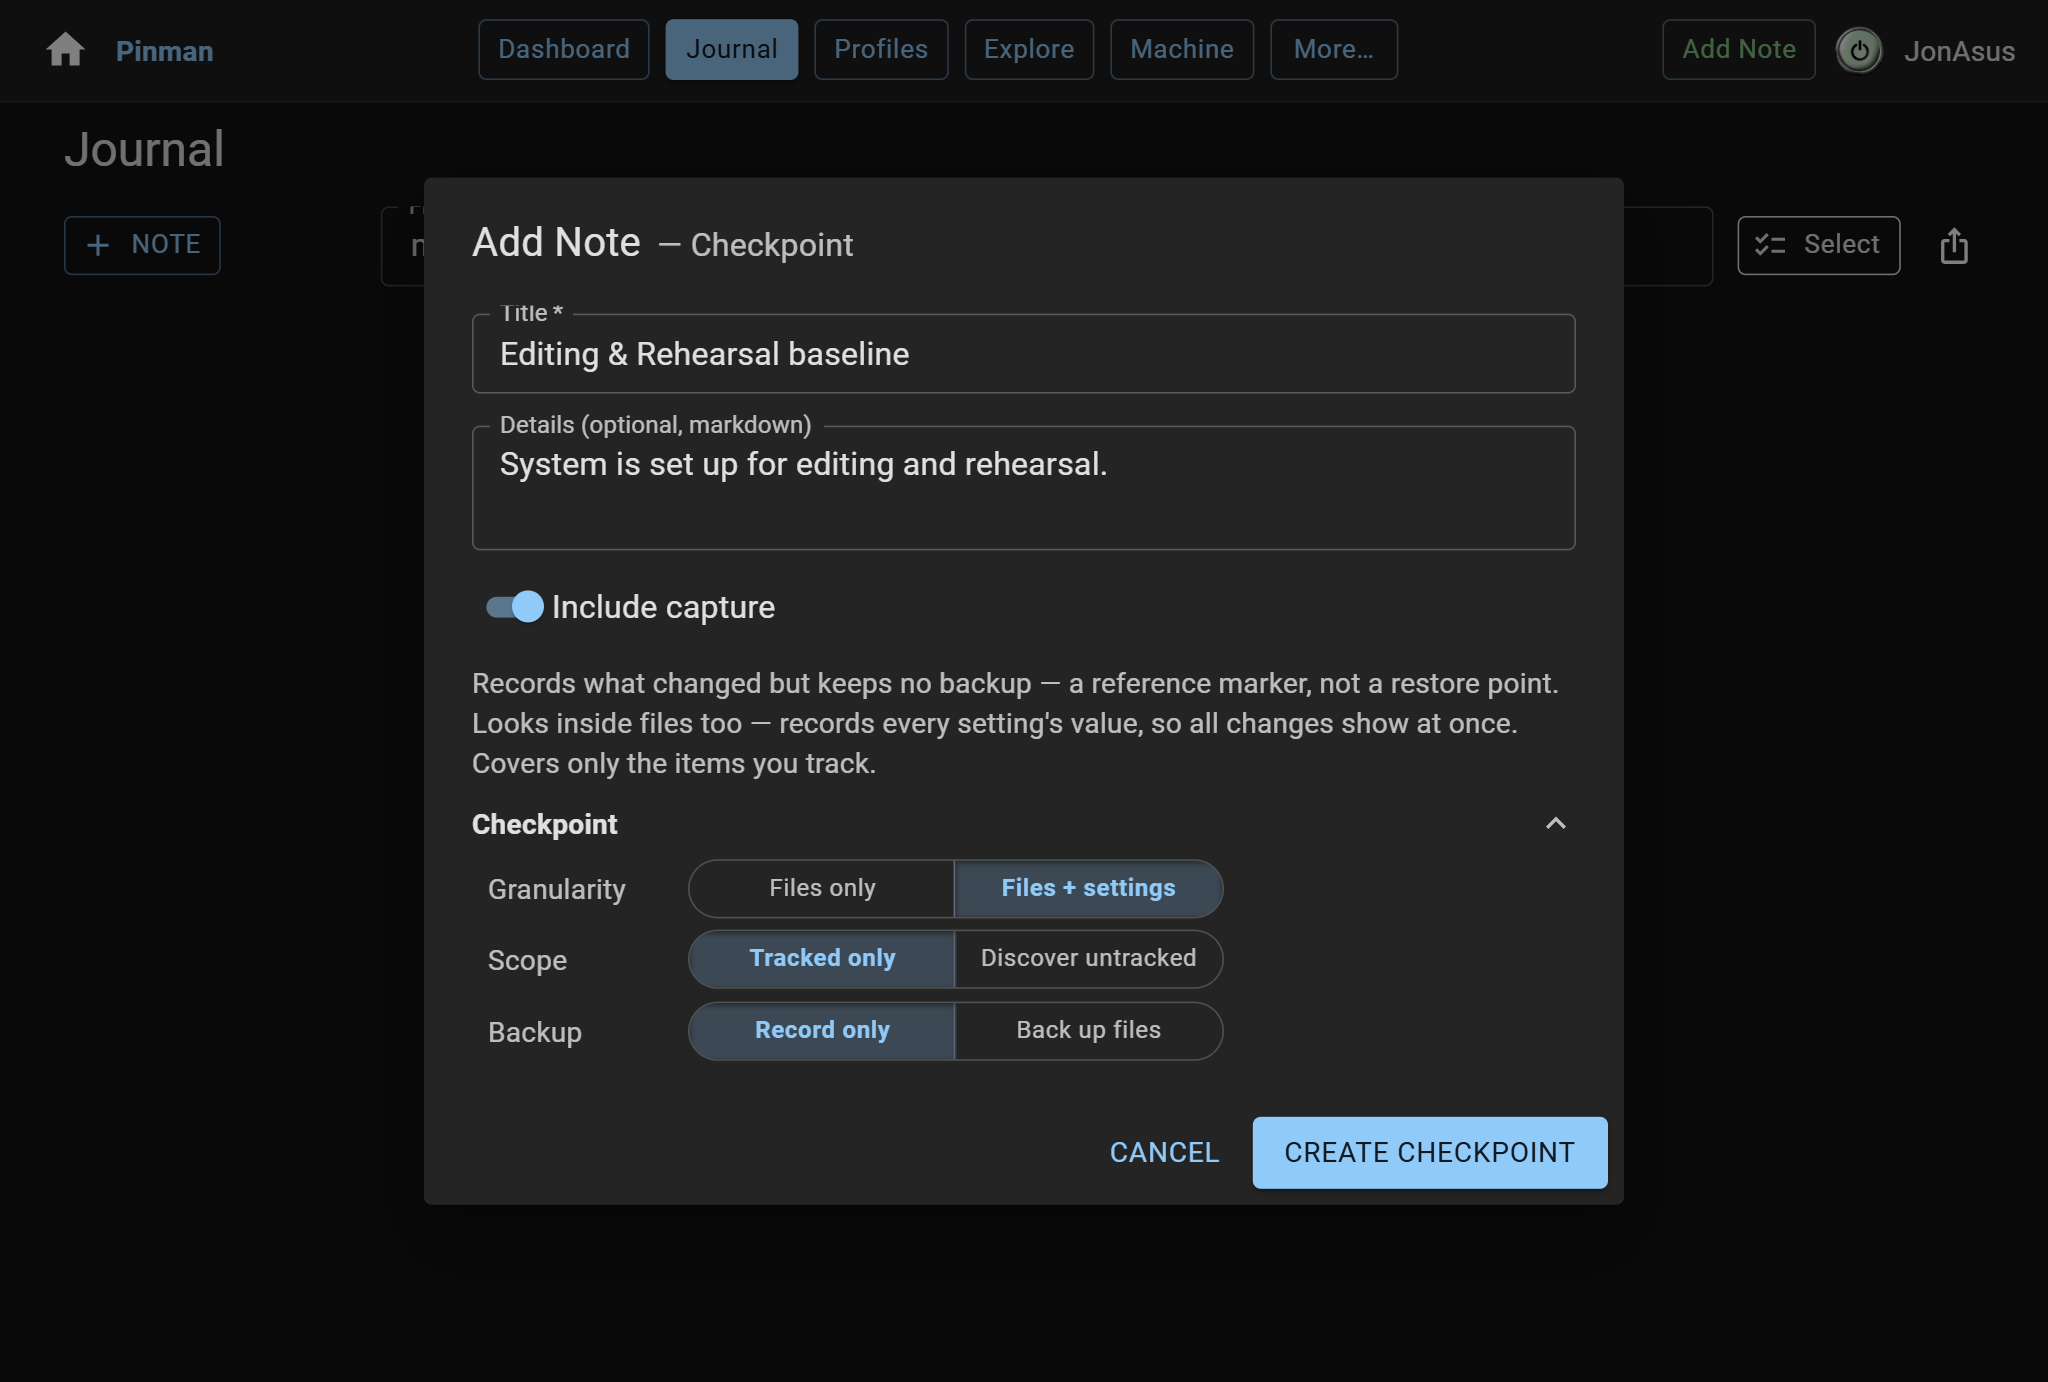2048x1382 pixels.
Task: Open the Machine tab
Action: coord(1182,49)
